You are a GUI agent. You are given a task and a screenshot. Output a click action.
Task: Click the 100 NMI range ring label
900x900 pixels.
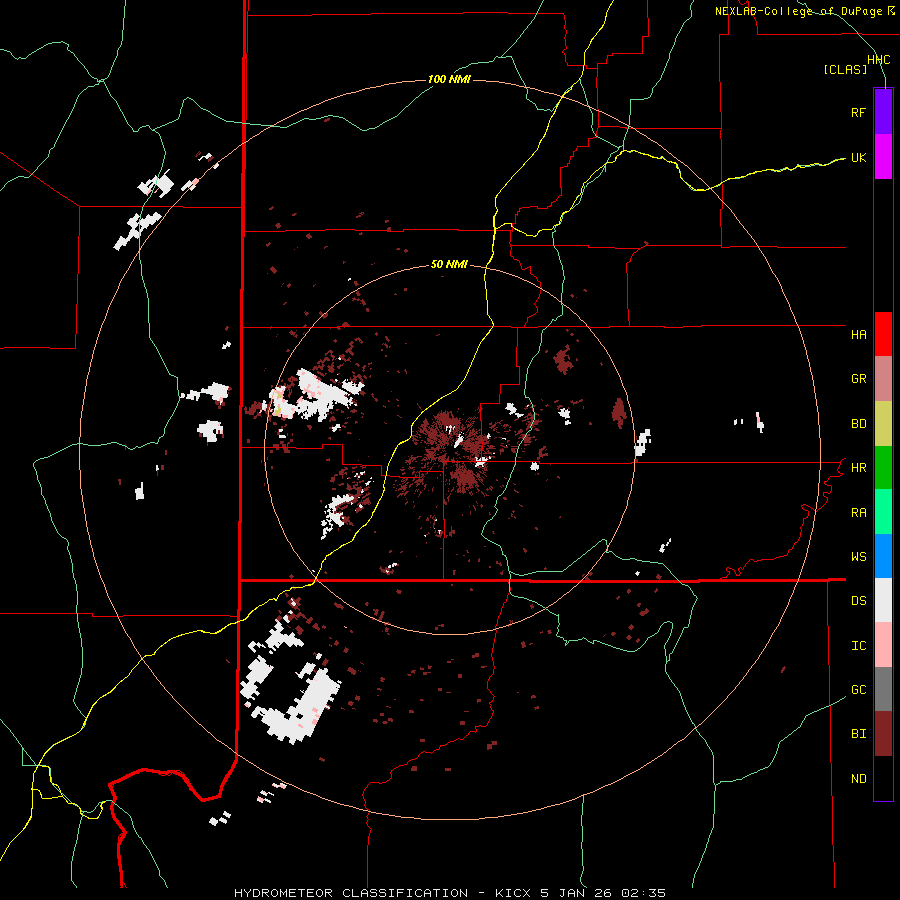(x=449, y=79)
